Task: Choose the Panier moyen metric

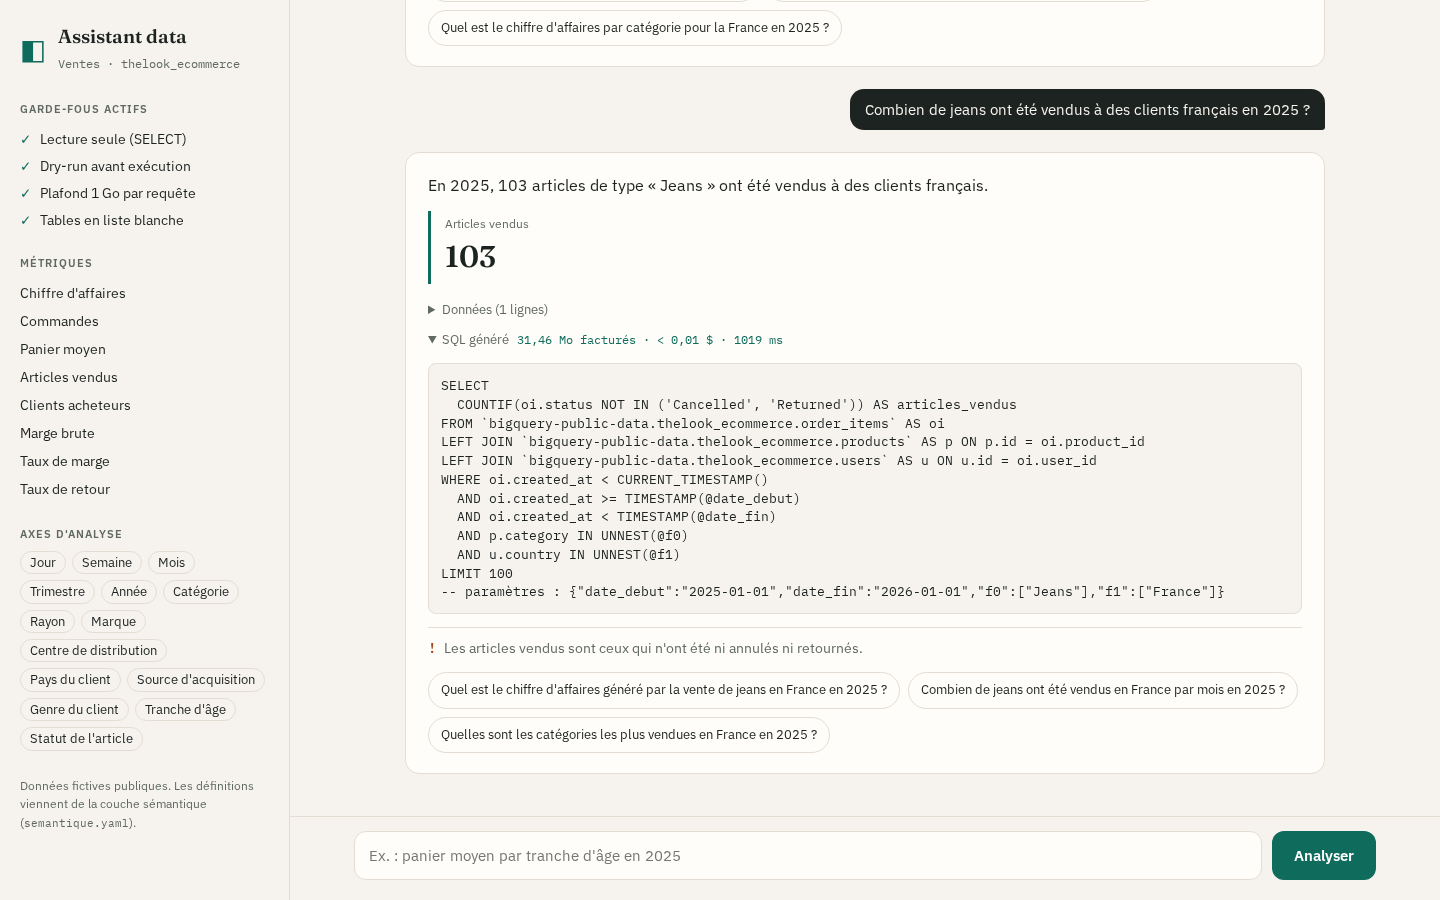Action: point(63,350)
